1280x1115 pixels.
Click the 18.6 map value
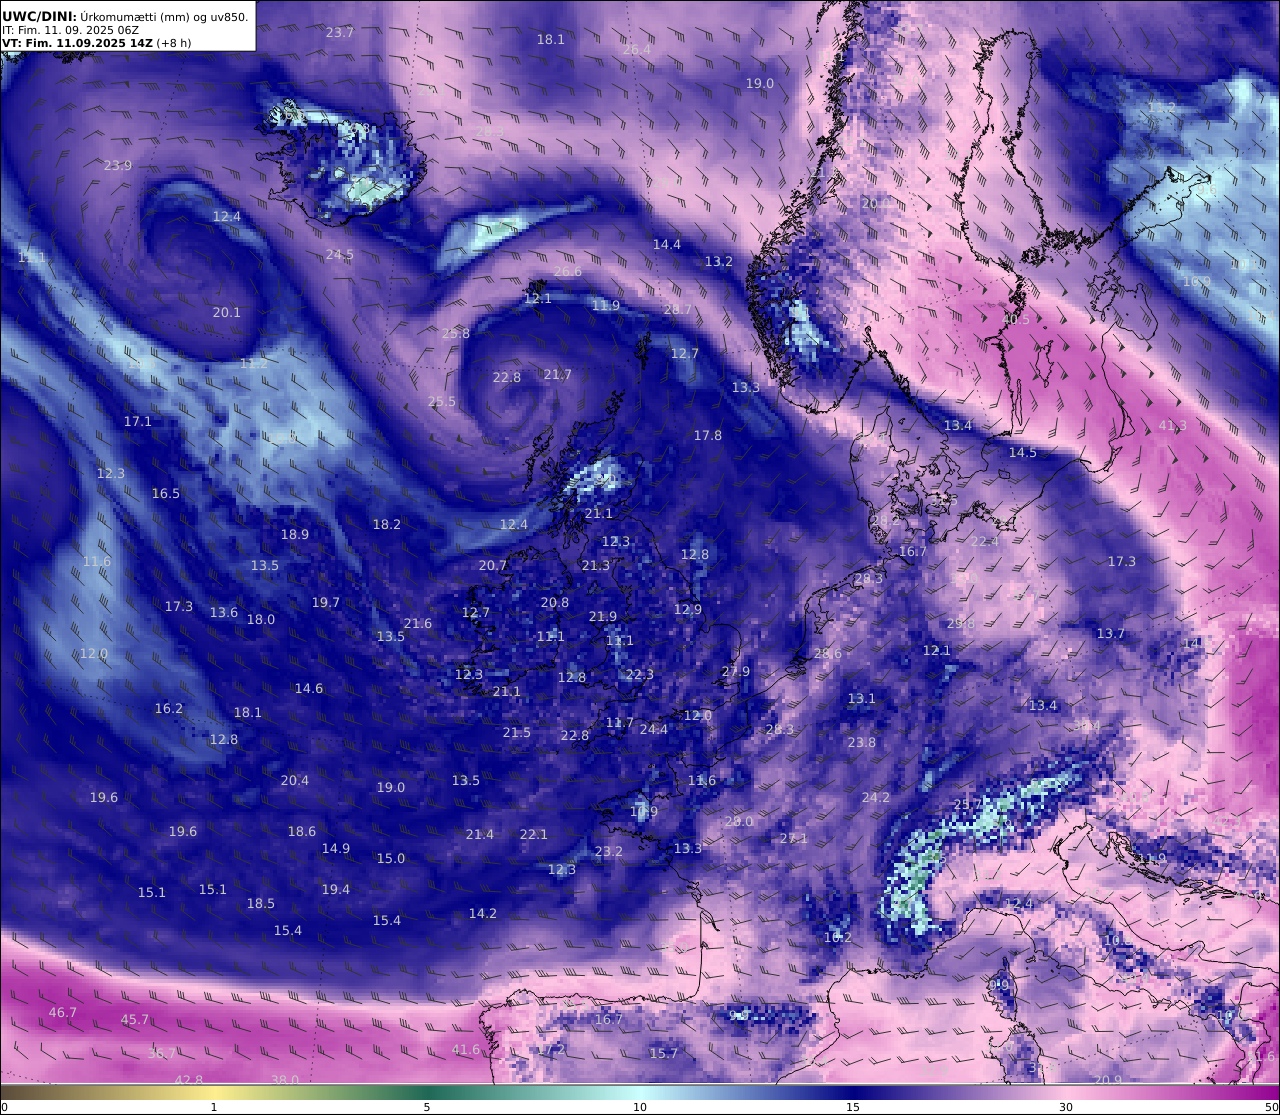(302, 831)
